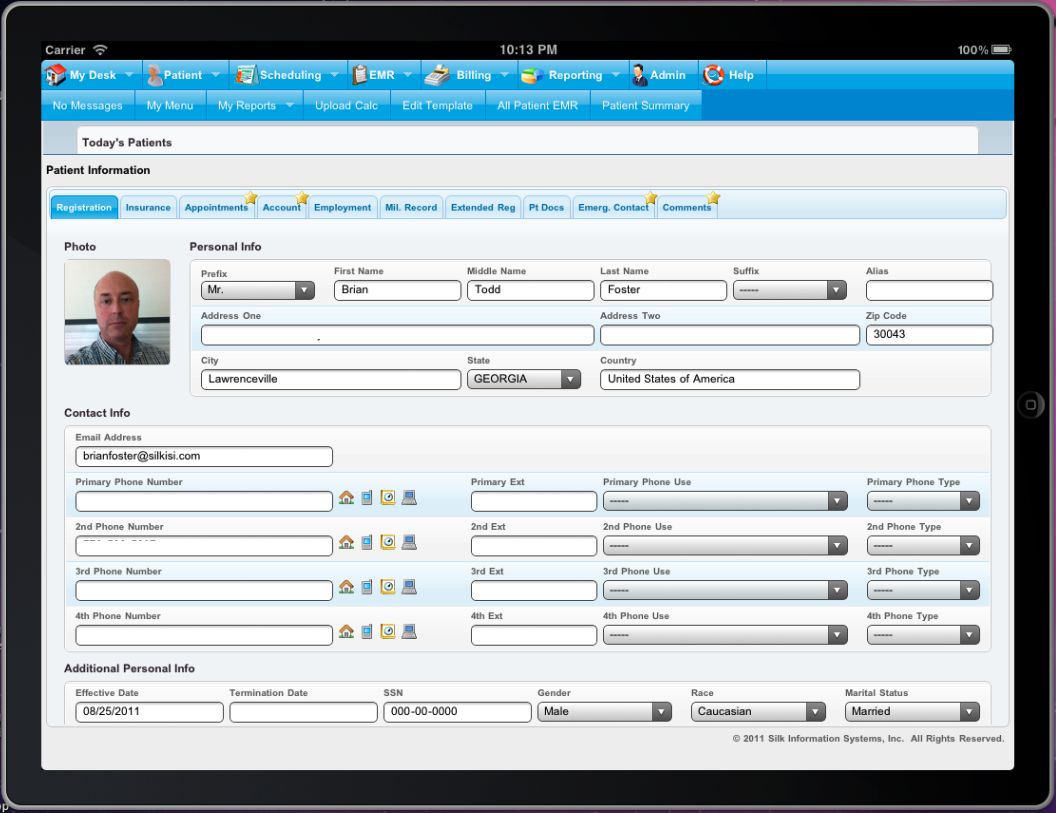Screen dimensions: 1056x813
Task: Click home icon for Primary Phone Number
Action: [x=346, y=498]
